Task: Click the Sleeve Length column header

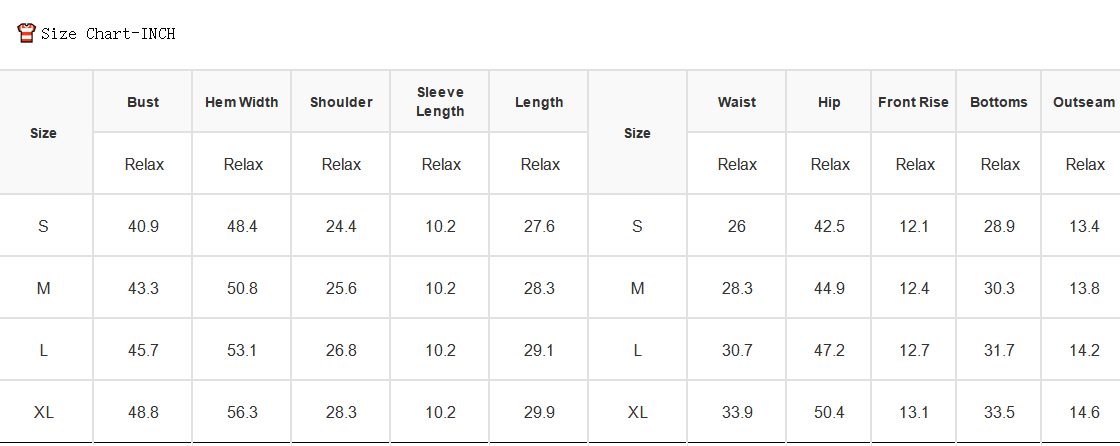Action: tap(440, 101)
